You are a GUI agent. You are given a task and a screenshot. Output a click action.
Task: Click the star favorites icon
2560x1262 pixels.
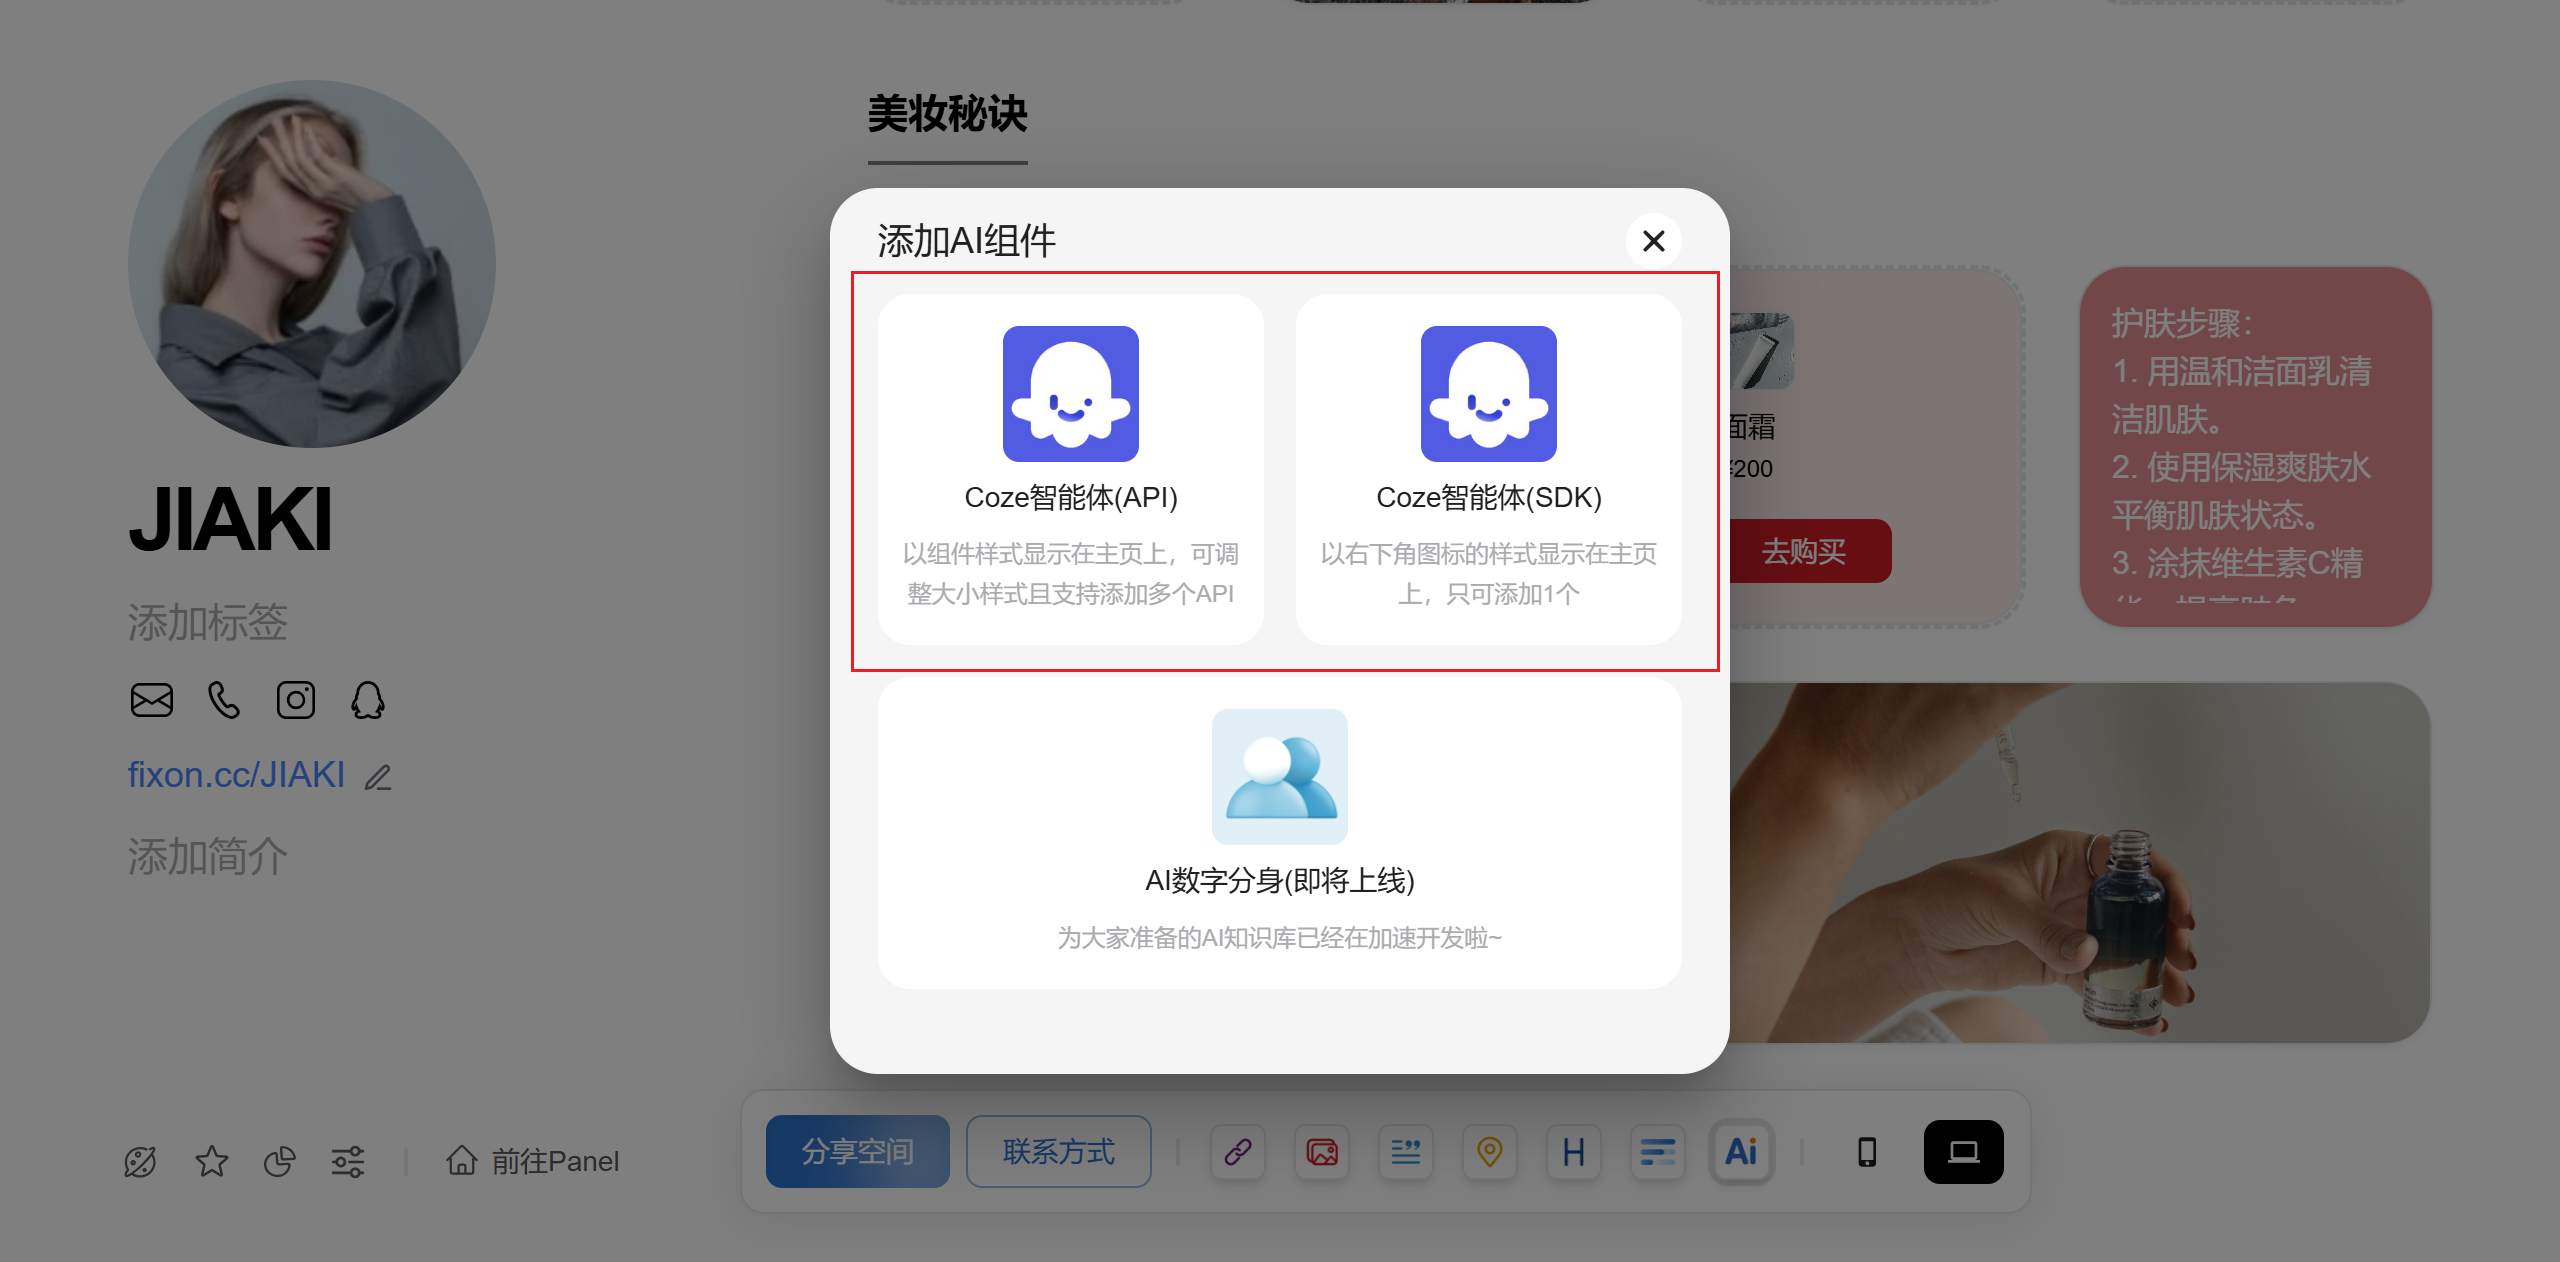point(211,1161)
